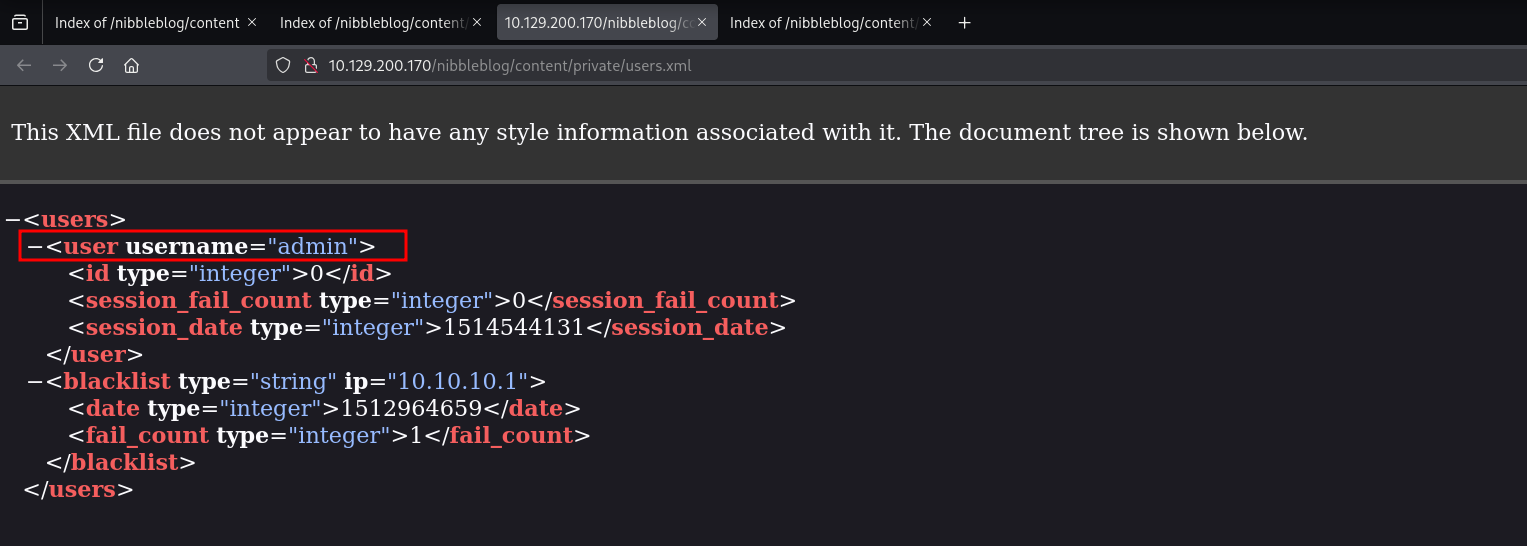Switch to the last Index of tab

[x=820, y=23]
